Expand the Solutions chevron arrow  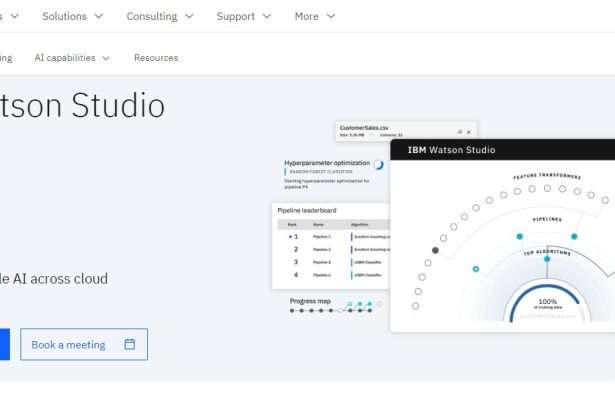click(x=98, y=16)
